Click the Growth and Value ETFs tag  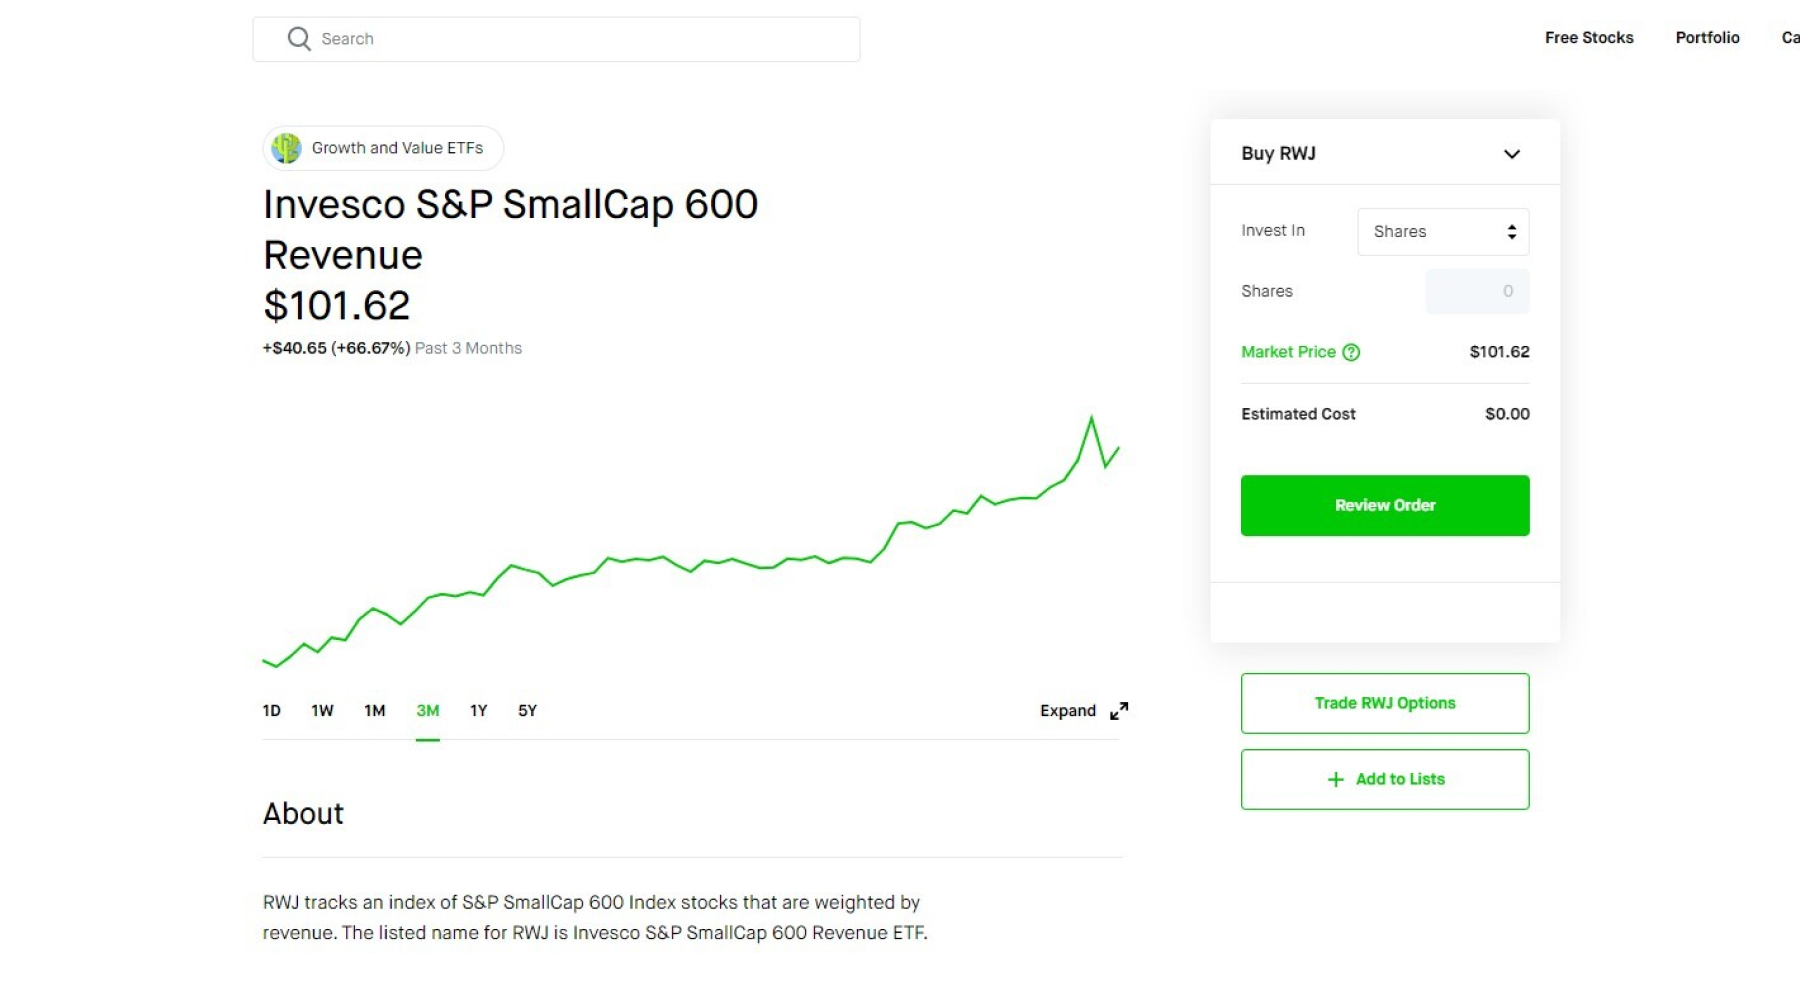397,148
